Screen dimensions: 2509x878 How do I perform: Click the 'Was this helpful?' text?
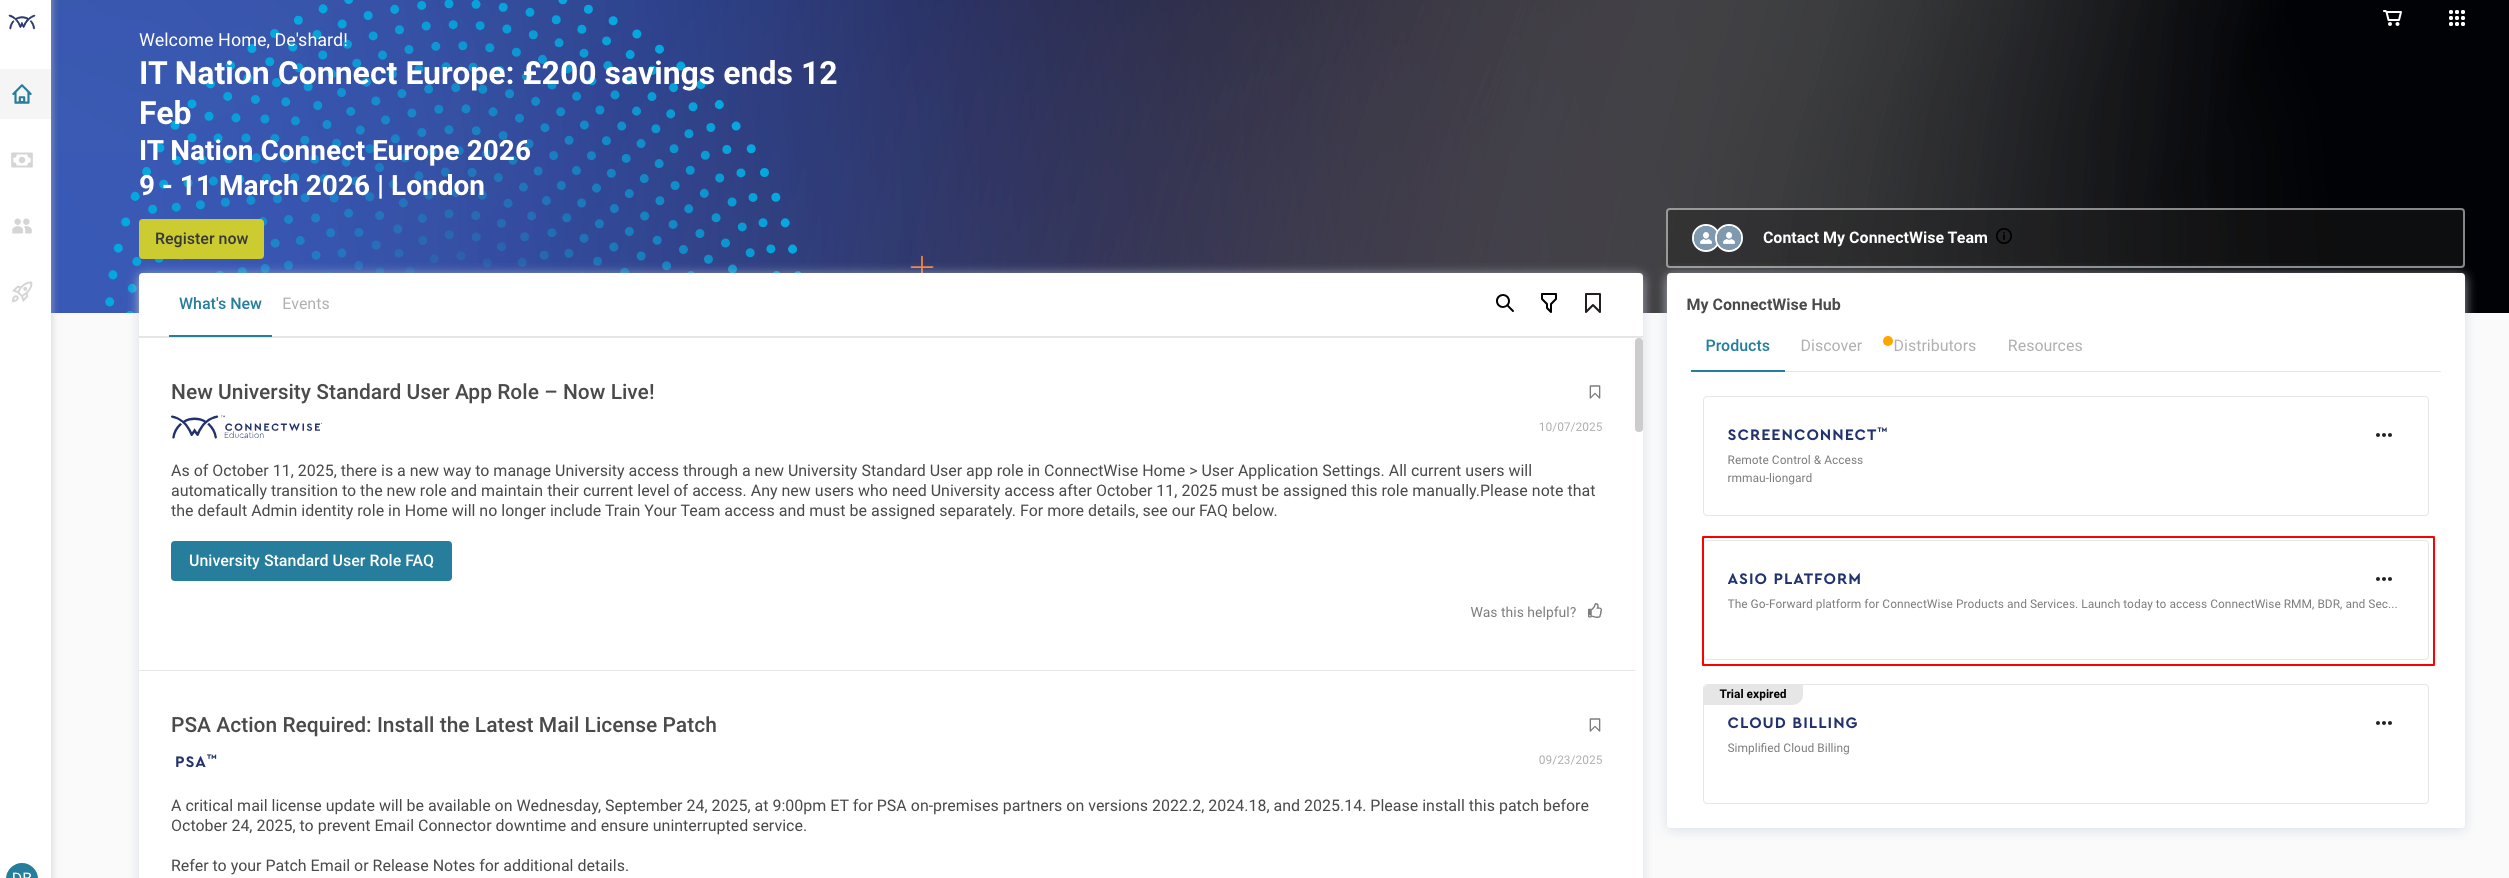pyautogui.click(x=1522, y=612)
